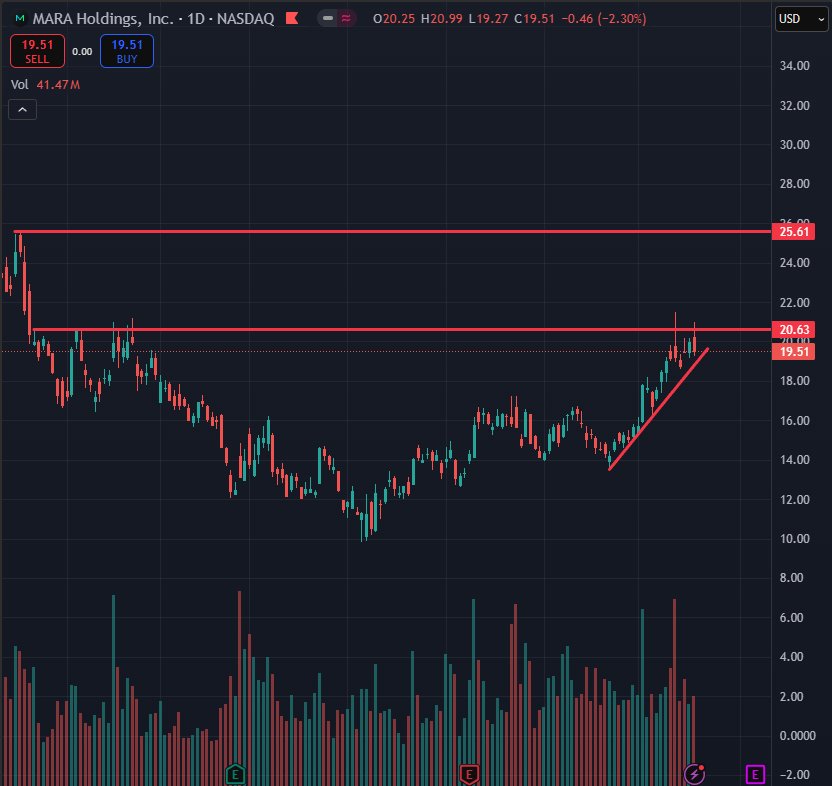The width and height of the screenshot is (832, 786).
Task: Click the NASDAQ exchange label
Action: (x=246, y=19)
